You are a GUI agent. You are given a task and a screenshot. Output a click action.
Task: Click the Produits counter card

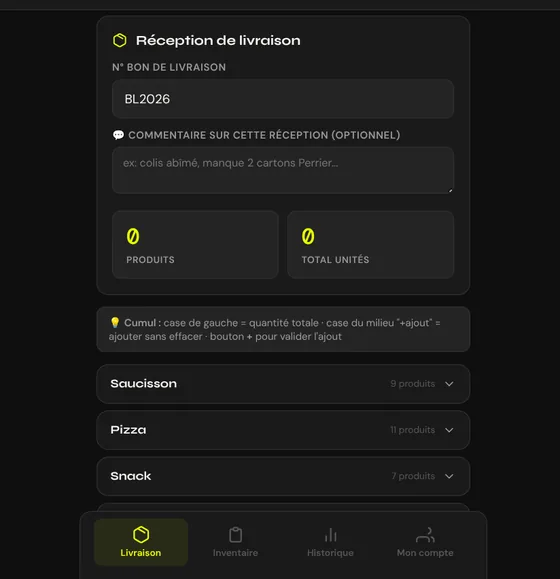[x=195, y=244]
